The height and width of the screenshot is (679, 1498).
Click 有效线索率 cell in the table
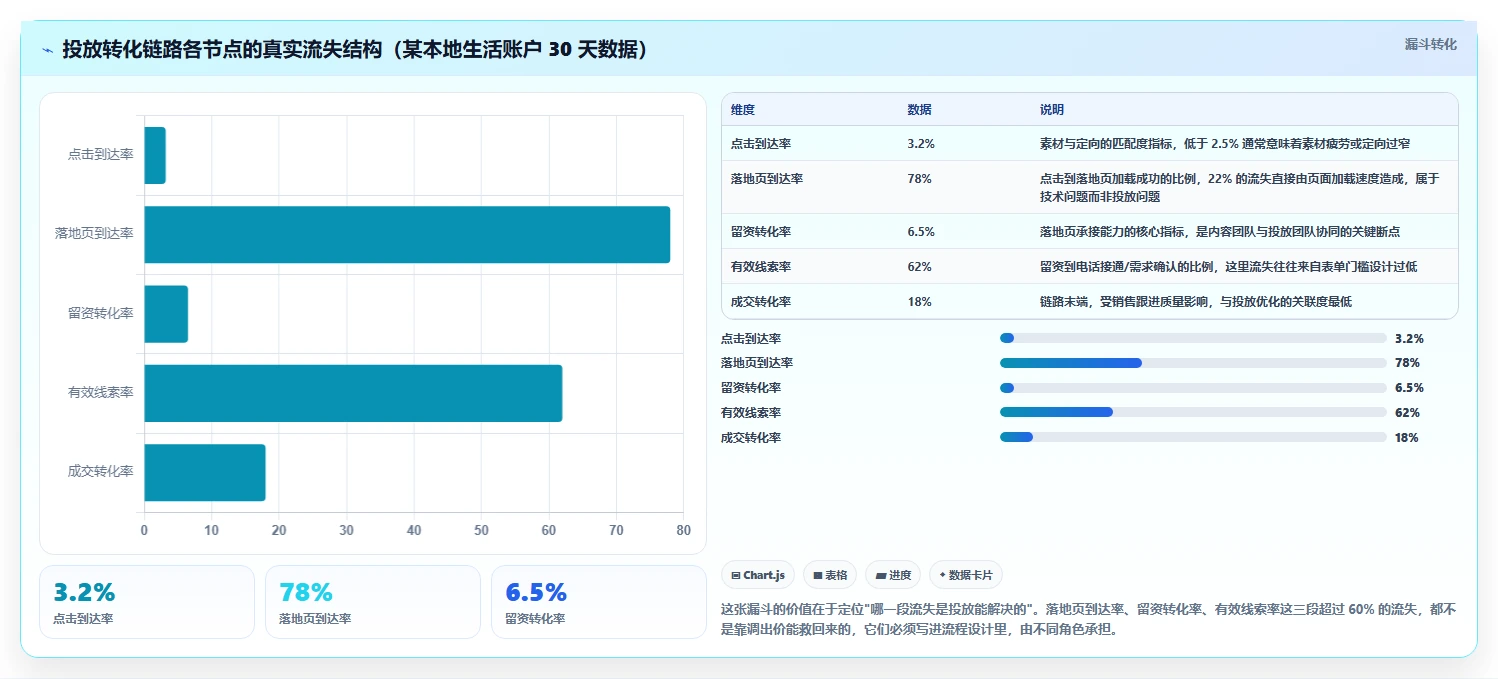761,266
